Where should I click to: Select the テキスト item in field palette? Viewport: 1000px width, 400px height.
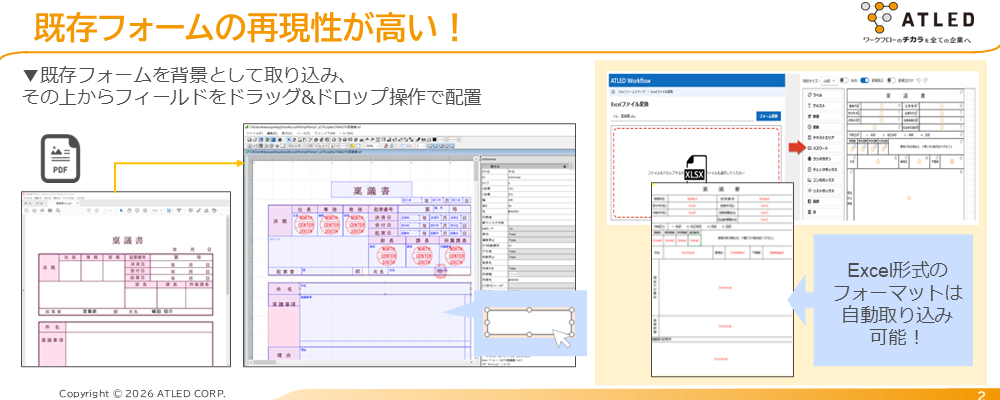coord(824,106)
